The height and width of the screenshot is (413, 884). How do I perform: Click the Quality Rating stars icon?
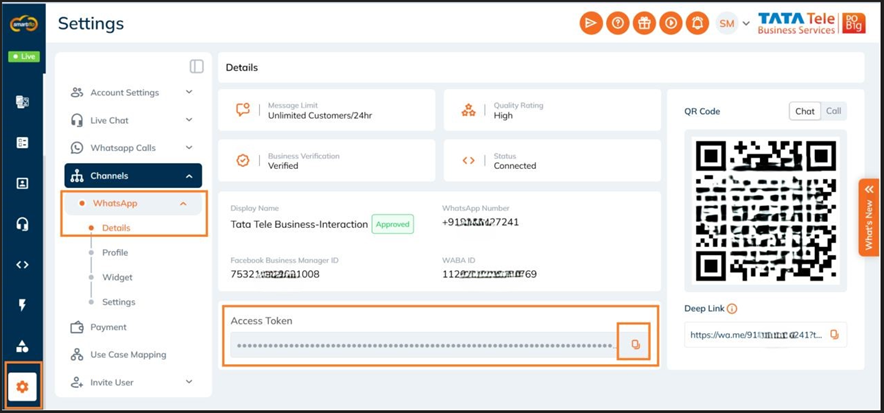[x=468, y=110]
